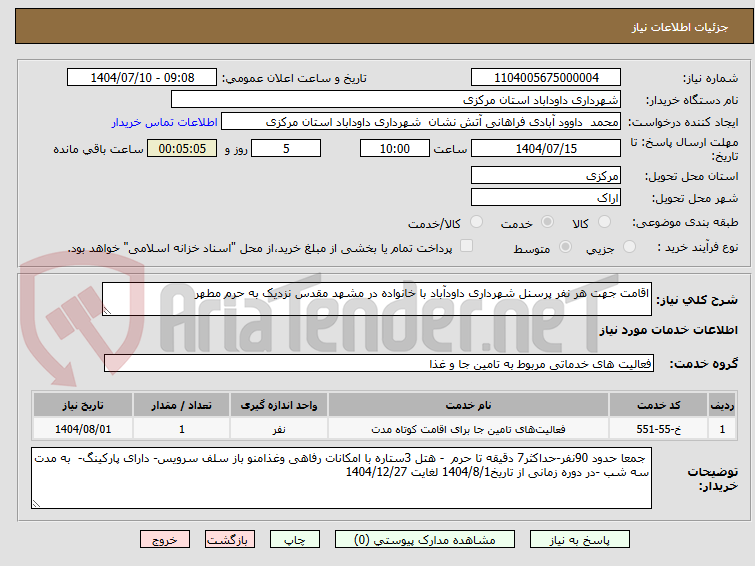This screenshot has width=755, height=566.
Task: Click the resize handle of توضیحات خریدار textarea
Action: [37, 503]
